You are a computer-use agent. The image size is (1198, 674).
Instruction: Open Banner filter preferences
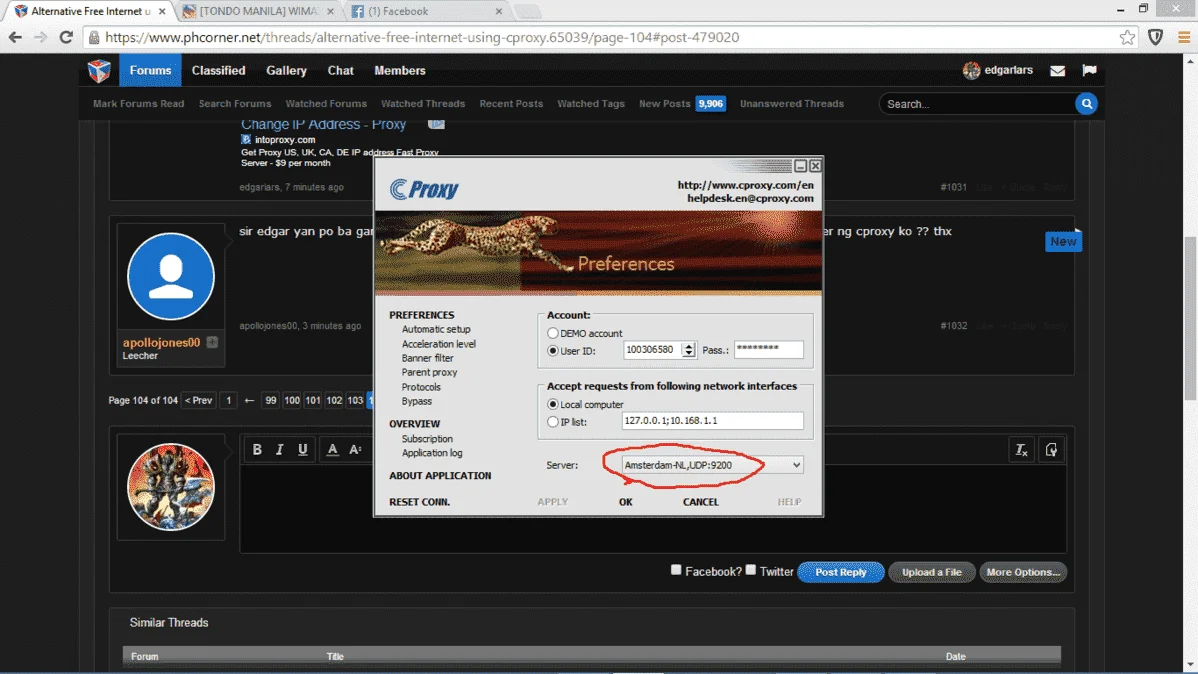click(x=427, y=358)
